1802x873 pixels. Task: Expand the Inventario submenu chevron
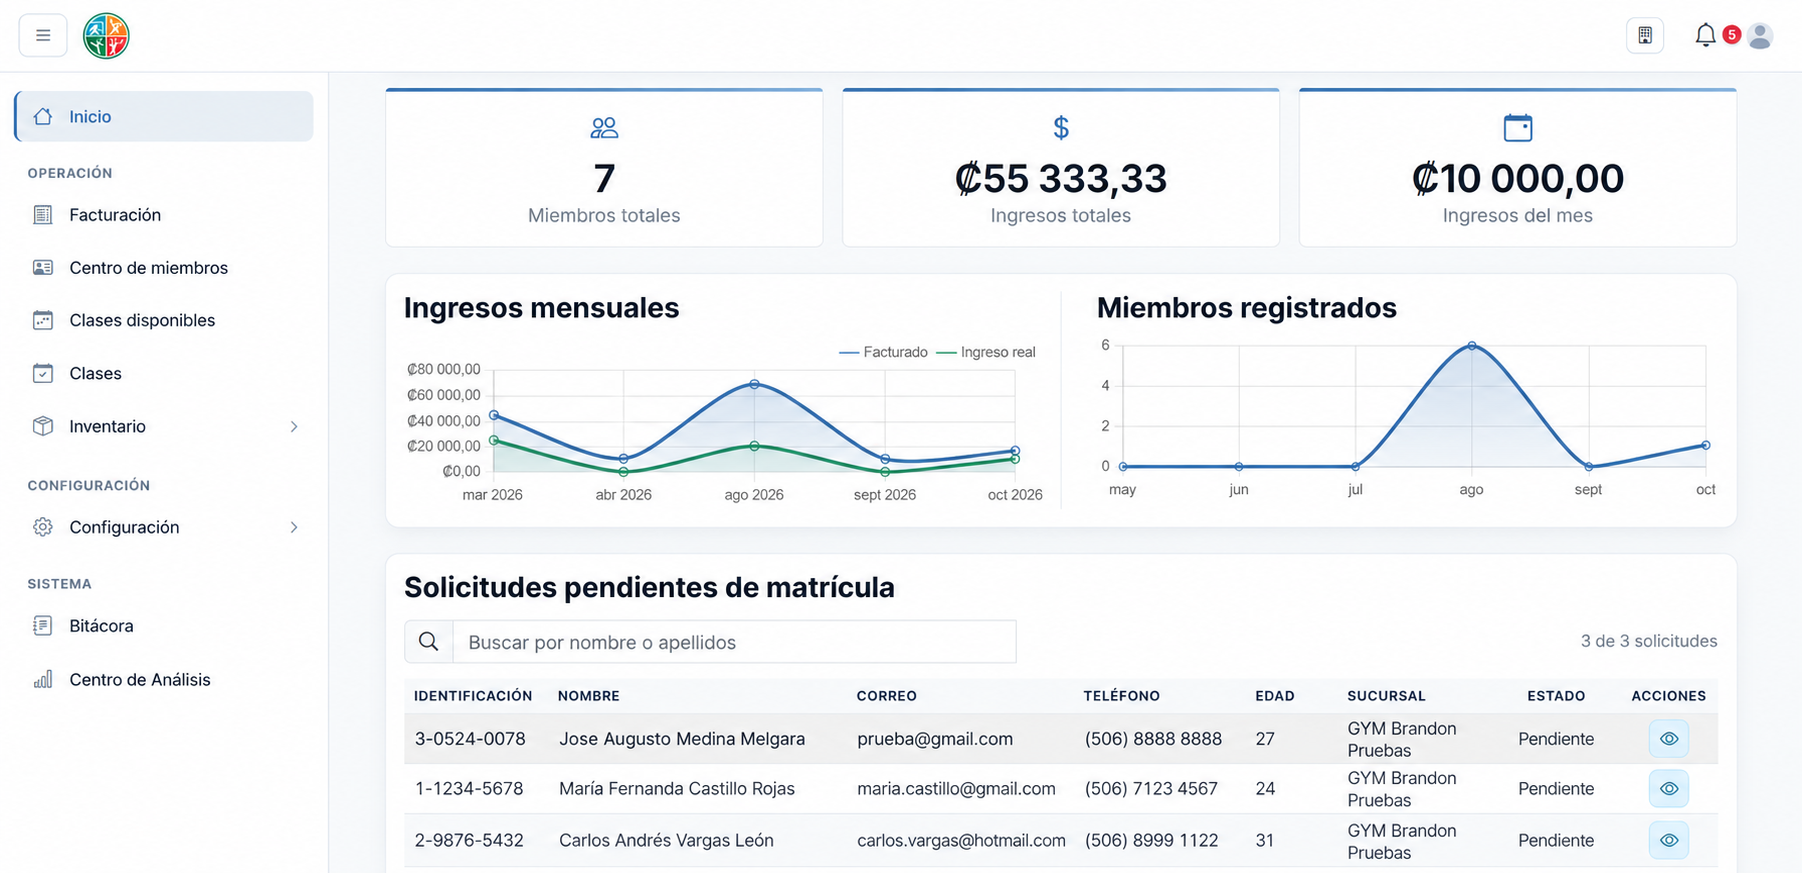294,427
